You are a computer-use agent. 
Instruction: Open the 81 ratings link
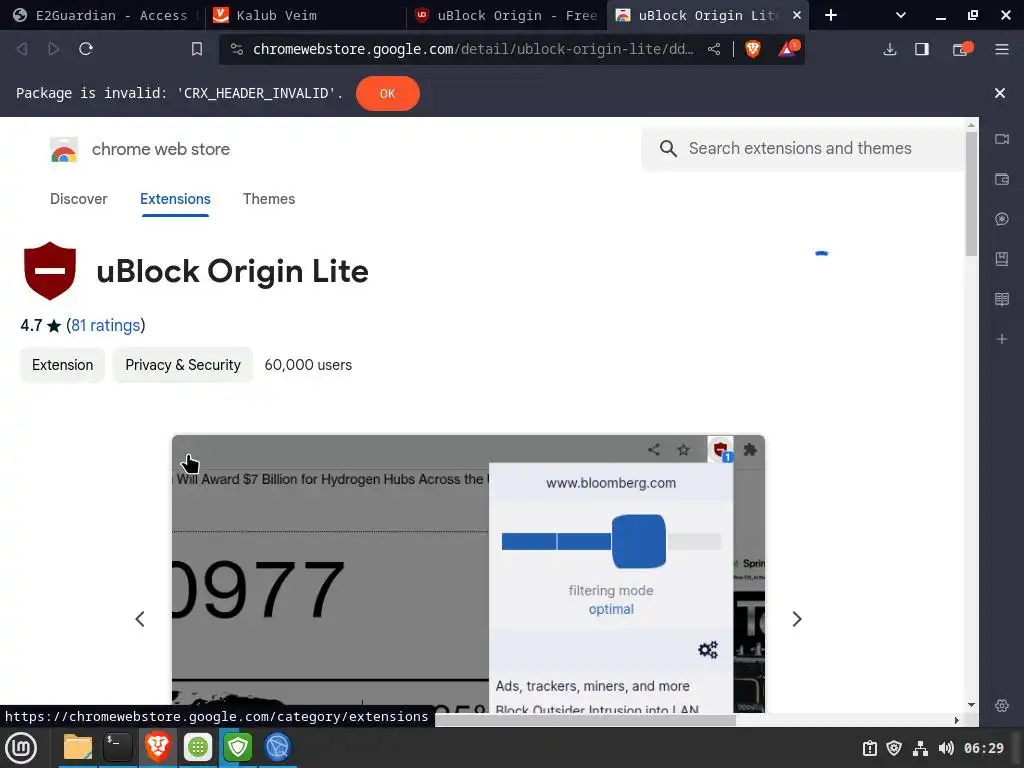tap(106, 325)
